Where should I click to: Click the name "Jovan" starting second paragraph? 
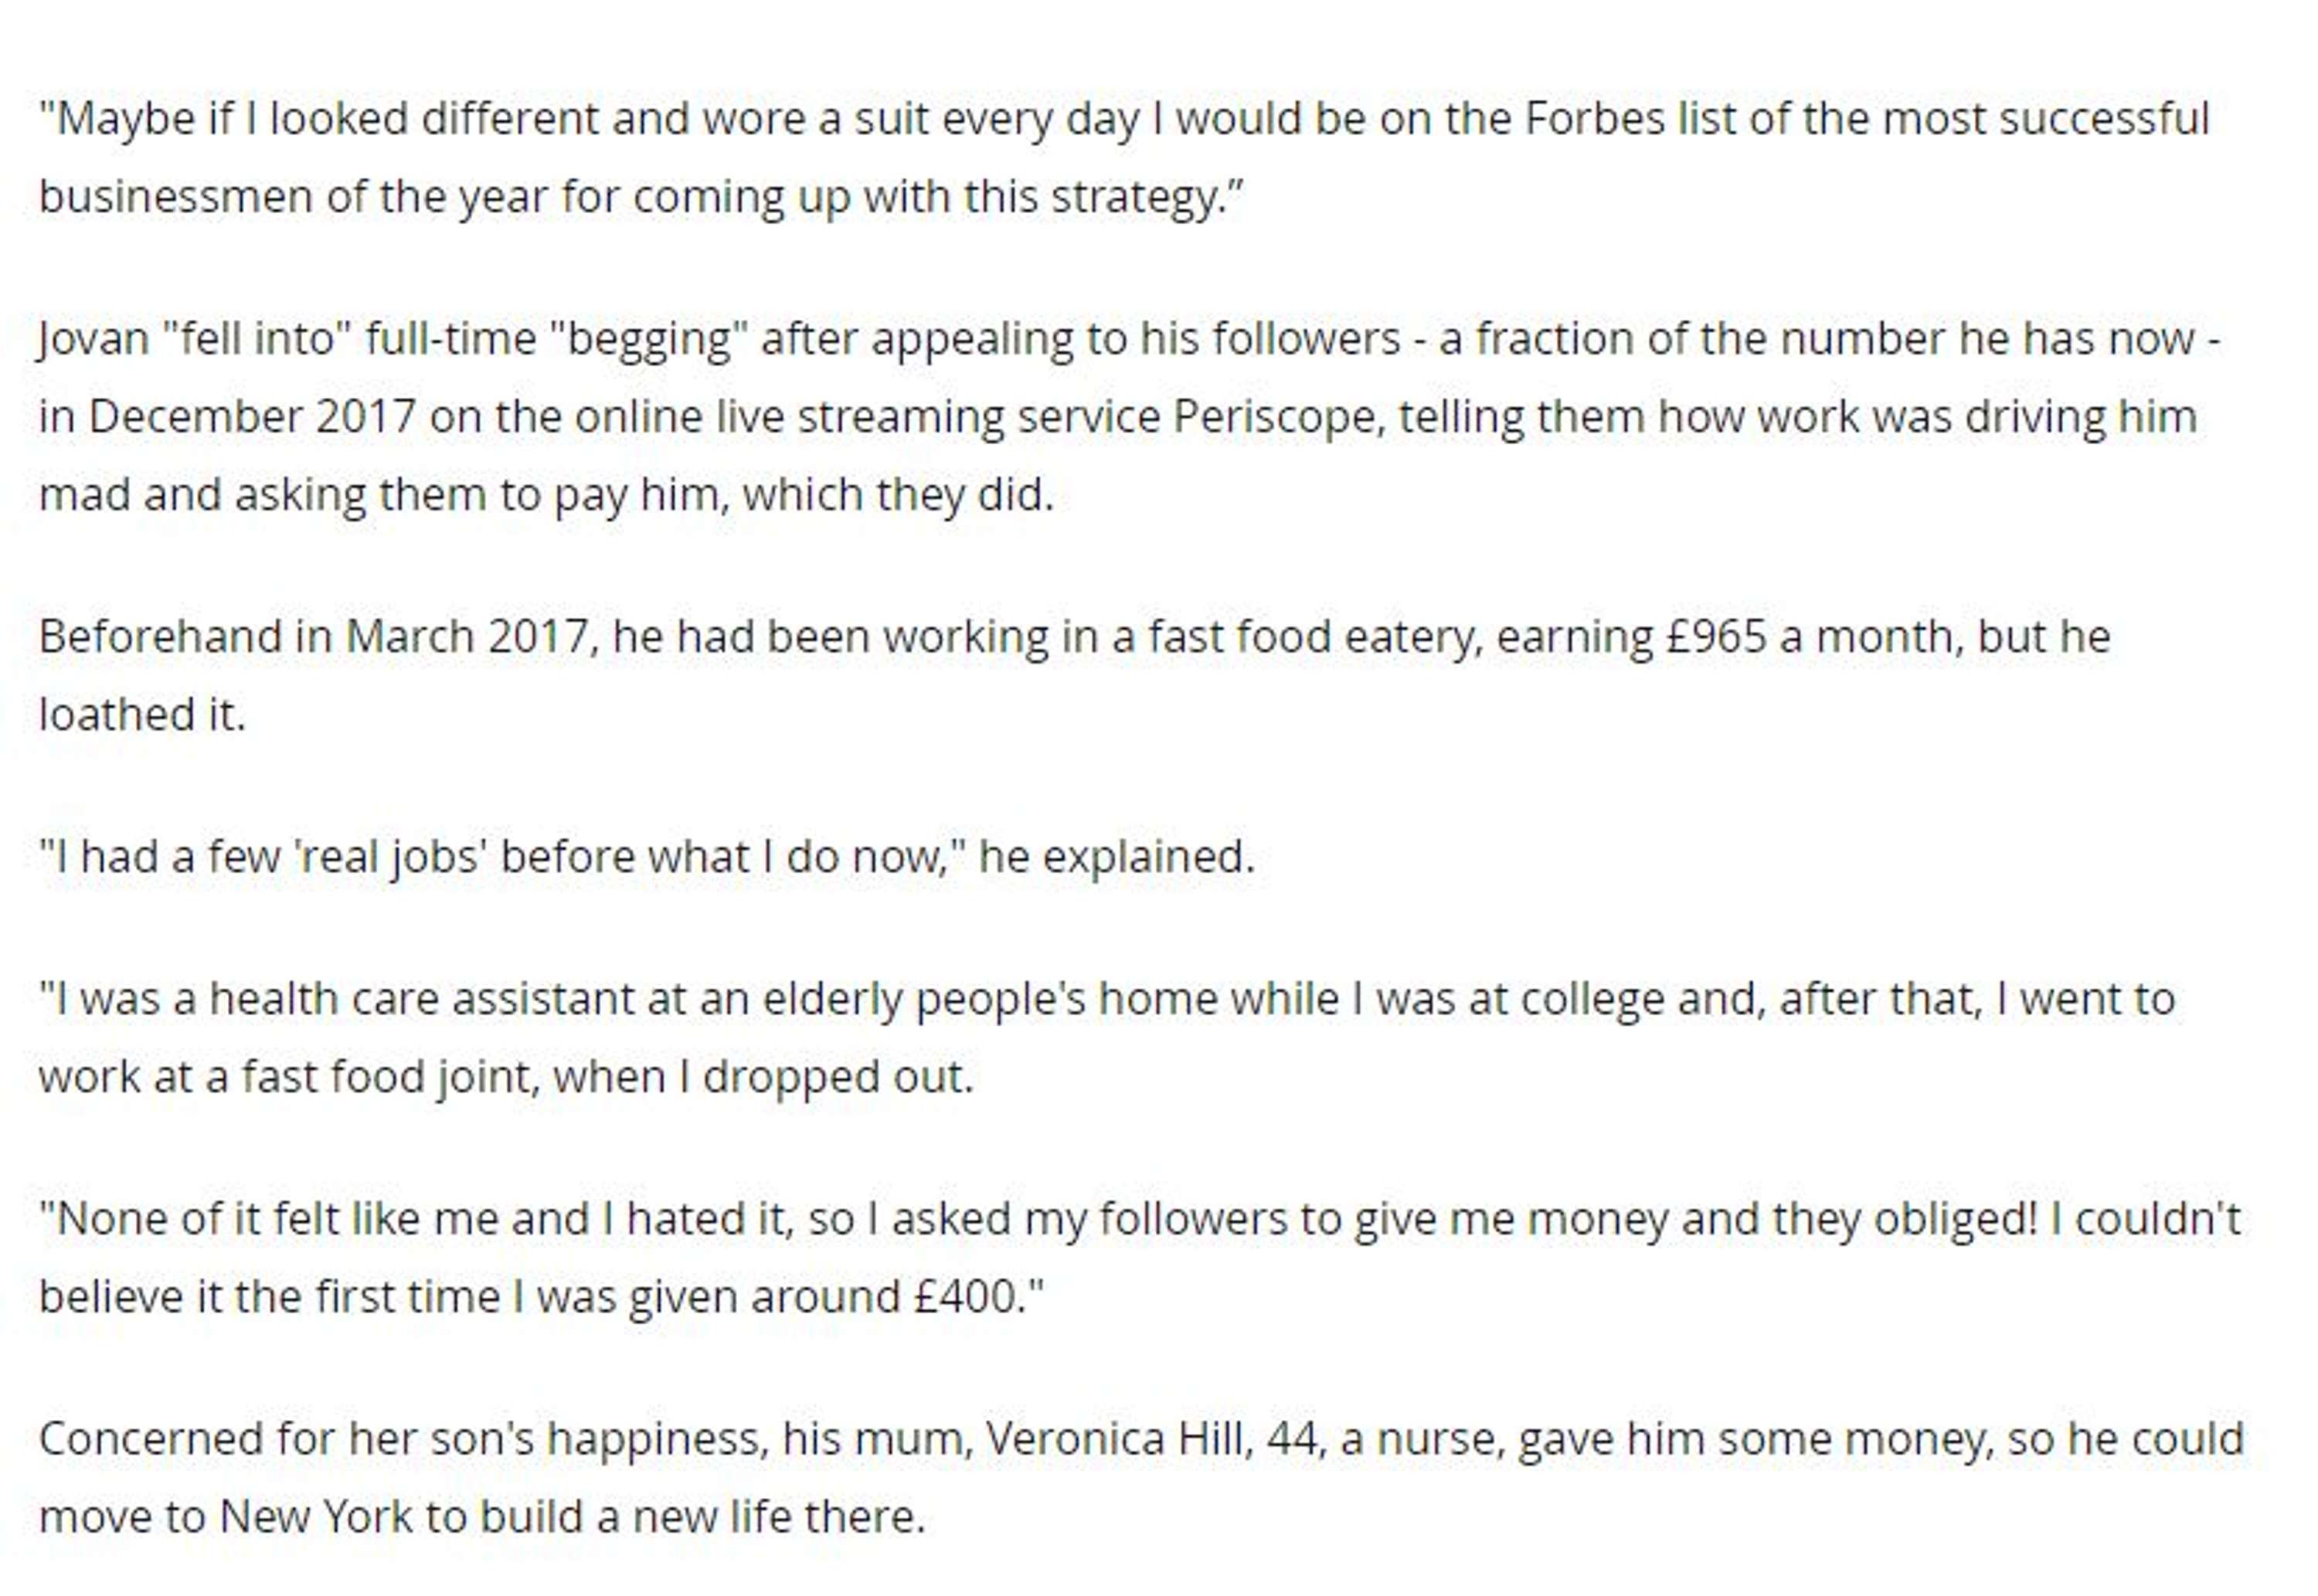tap(93, 339)
